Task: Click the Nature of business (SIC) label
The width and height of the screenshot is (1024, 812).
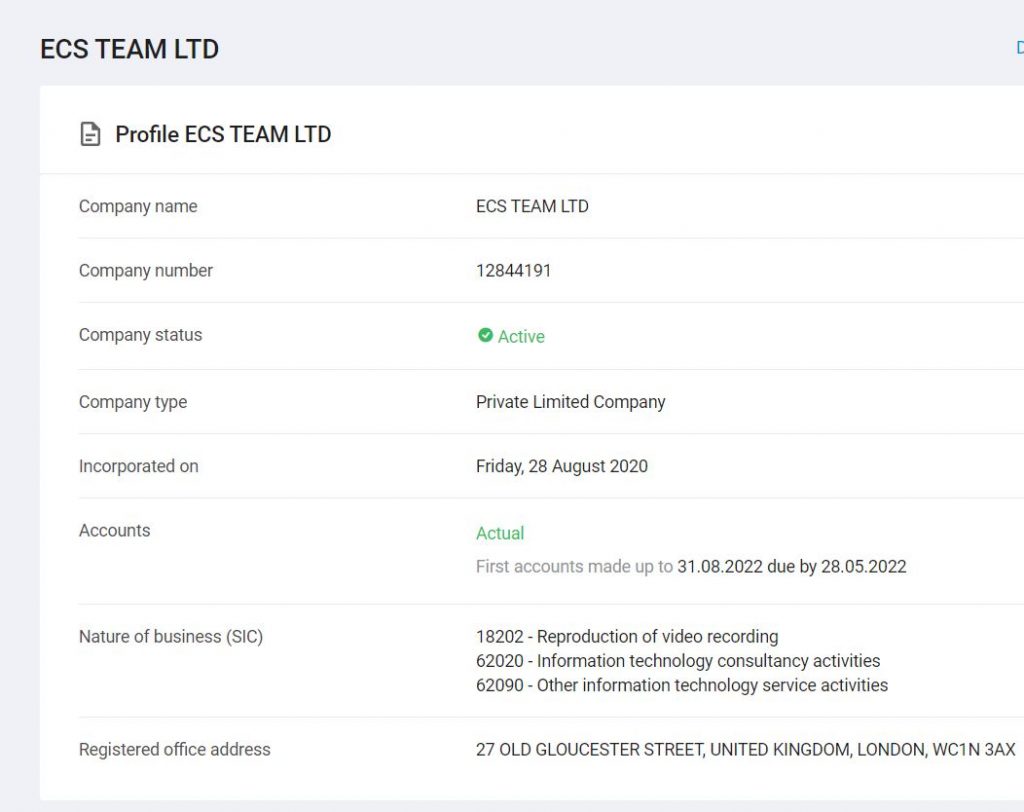Action: click(171, 637)
